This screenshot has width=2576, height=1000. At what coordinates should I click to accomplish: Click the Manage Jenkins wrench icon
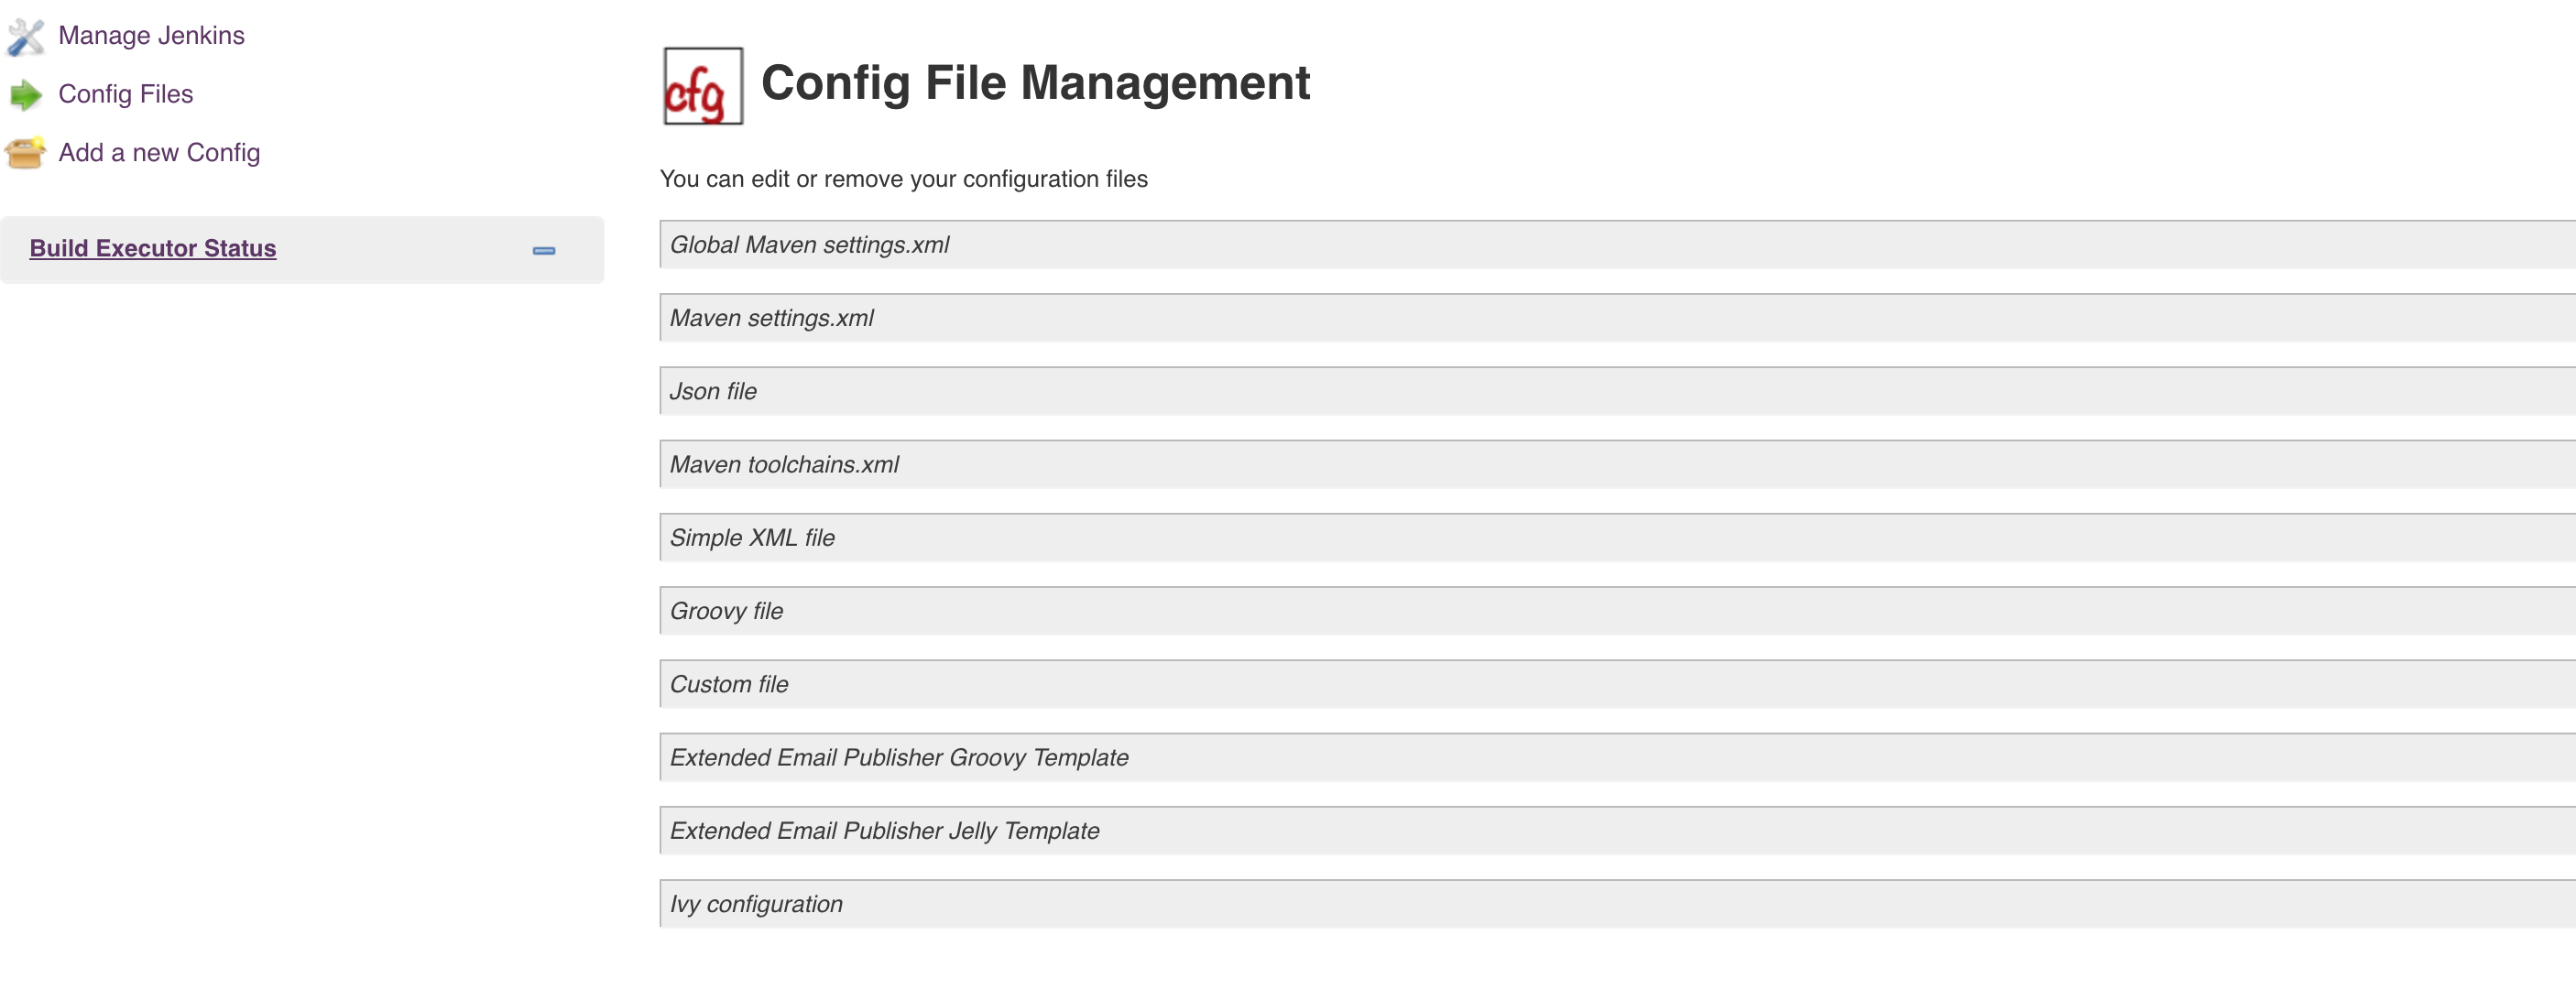pos(26,37)
